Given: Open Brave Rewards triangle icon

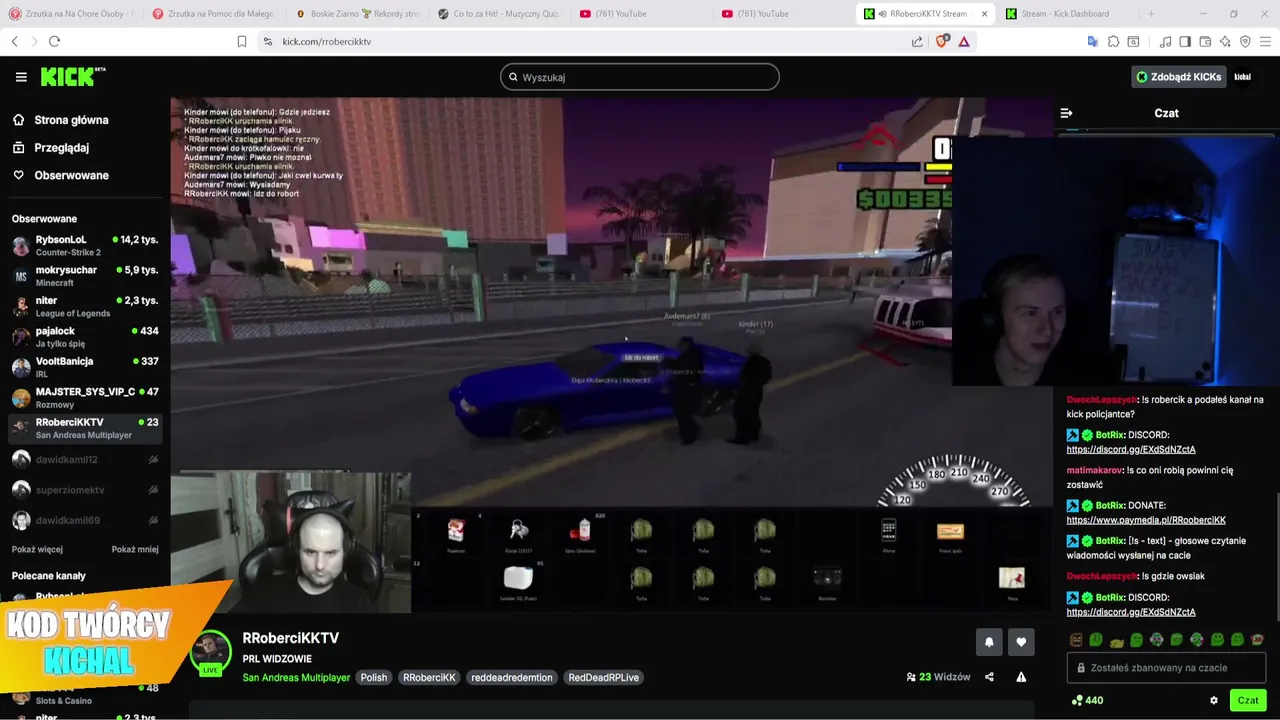Looking at the screenshot, I should (964, 41).
